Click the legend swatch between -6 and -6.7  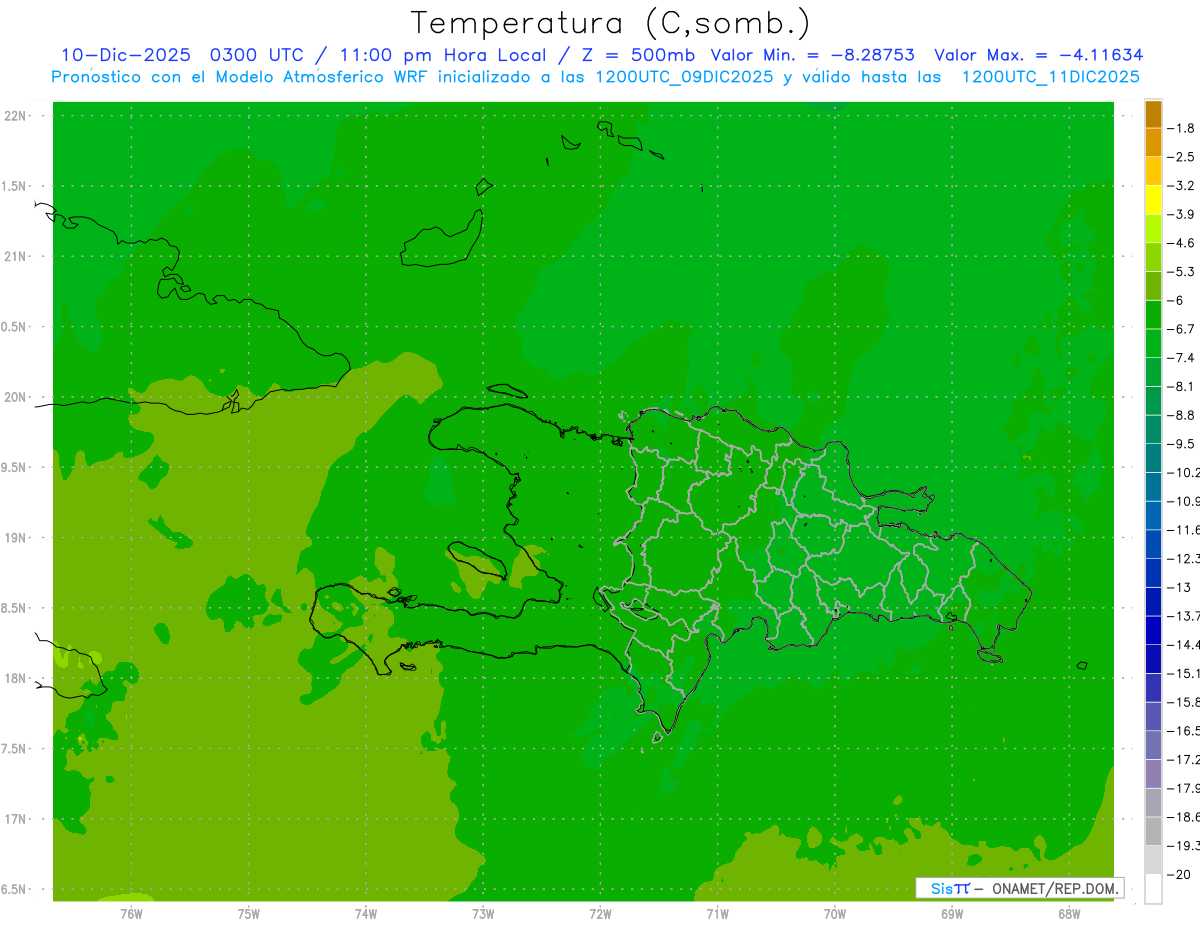[1153, 315]
